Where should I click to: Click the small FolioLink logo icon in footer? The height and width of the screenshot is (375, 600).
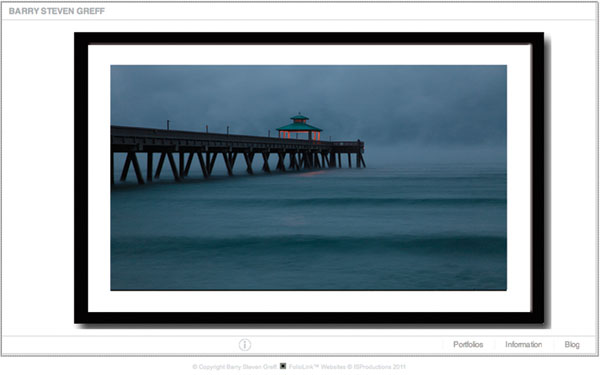point(283,366)
